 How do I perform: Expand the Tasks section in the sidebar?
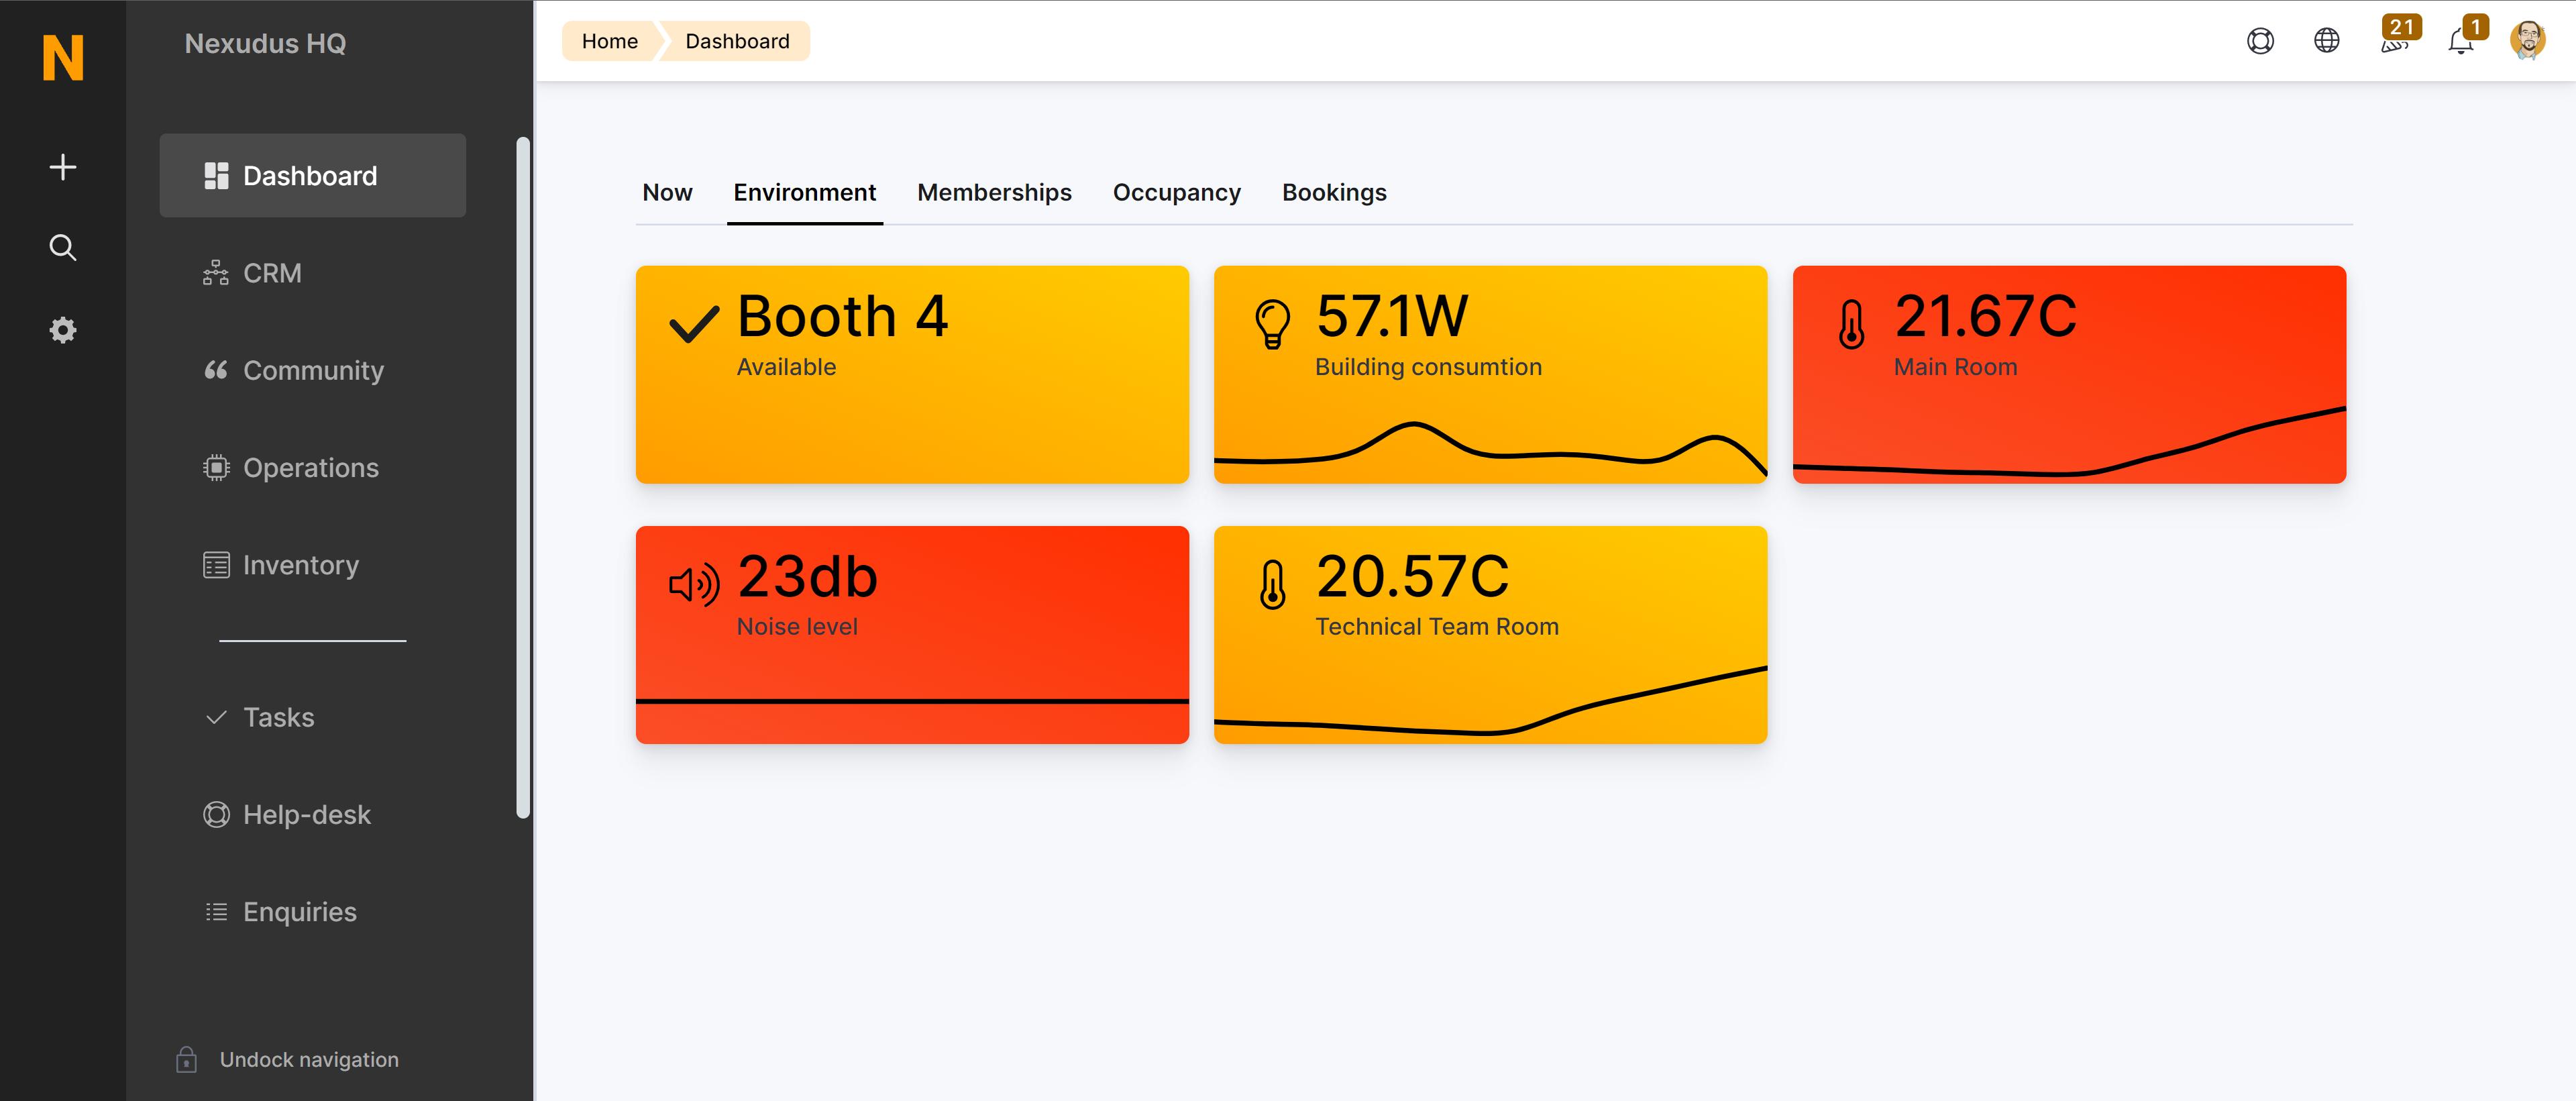point(279,715)
